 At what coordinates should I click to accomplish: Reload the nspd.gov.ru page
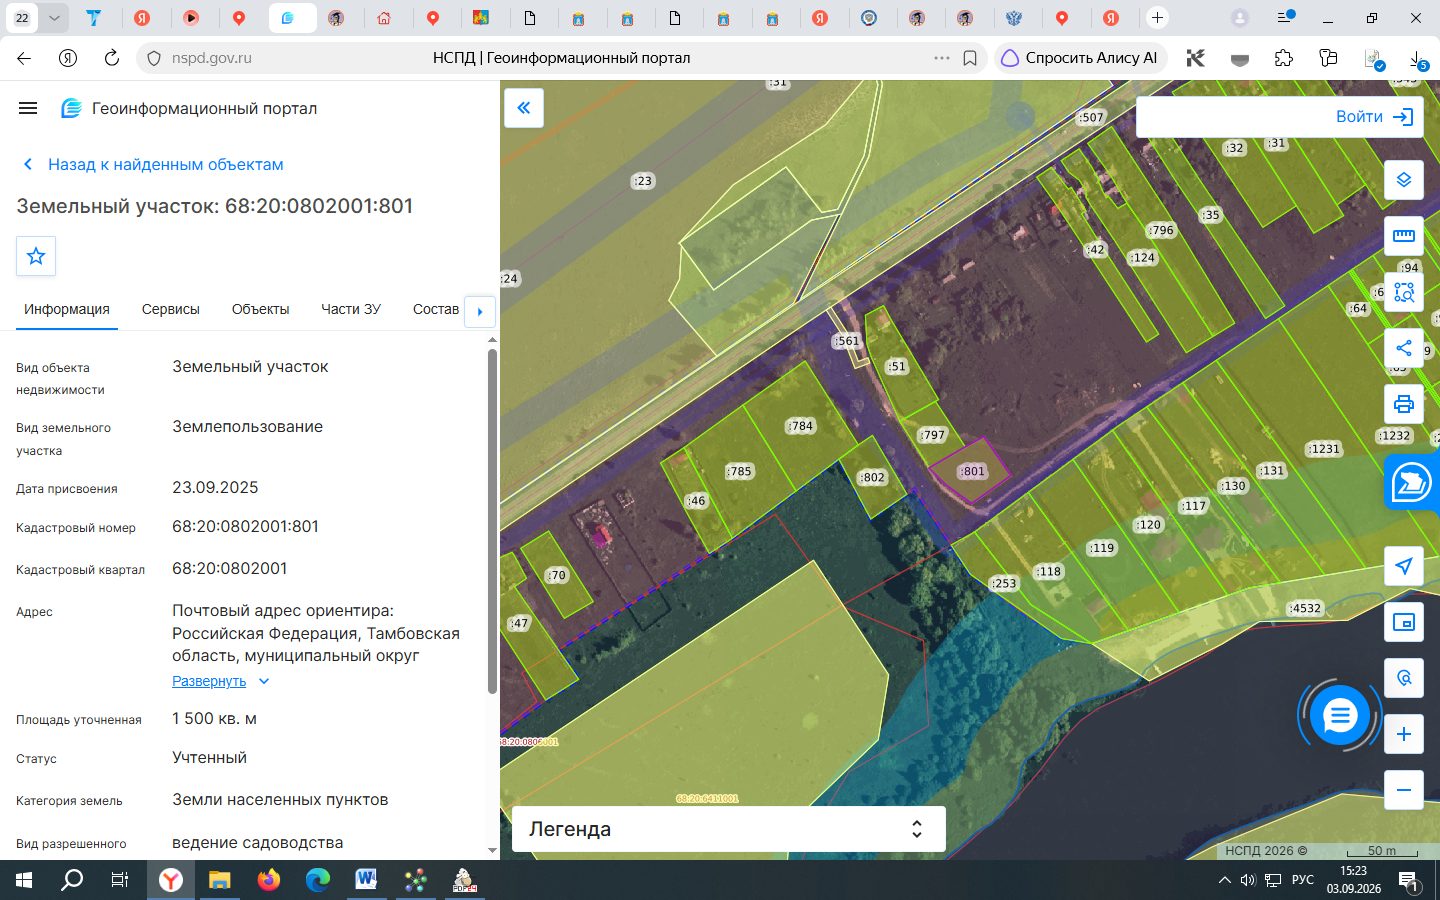(x=112, y=58)
